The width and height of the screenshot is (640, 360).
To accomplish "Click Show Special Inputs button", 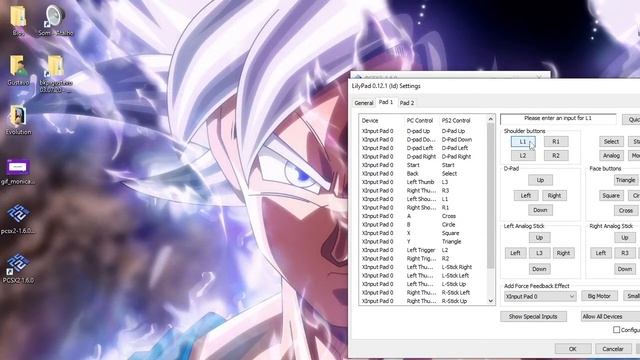I will pyautogui.click(x=533, y=316).
